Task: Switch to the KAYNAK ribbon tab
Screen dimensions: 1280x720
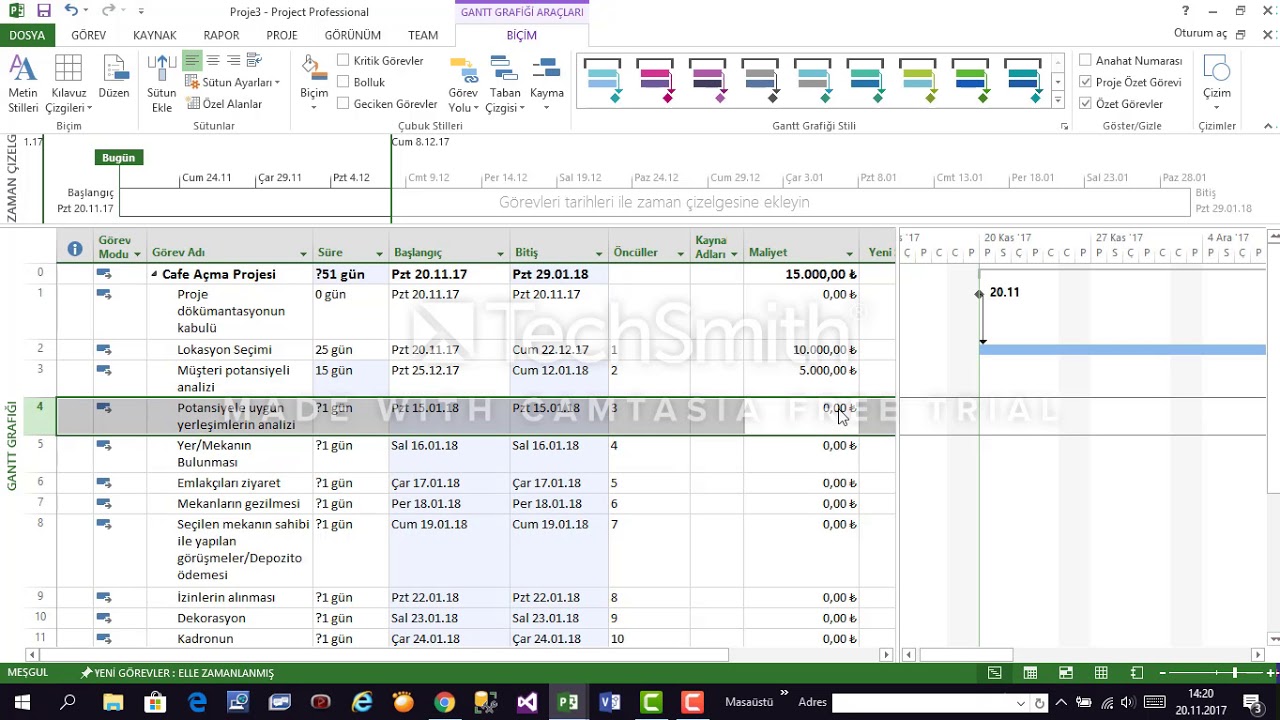Action: [x=155, y=35]
